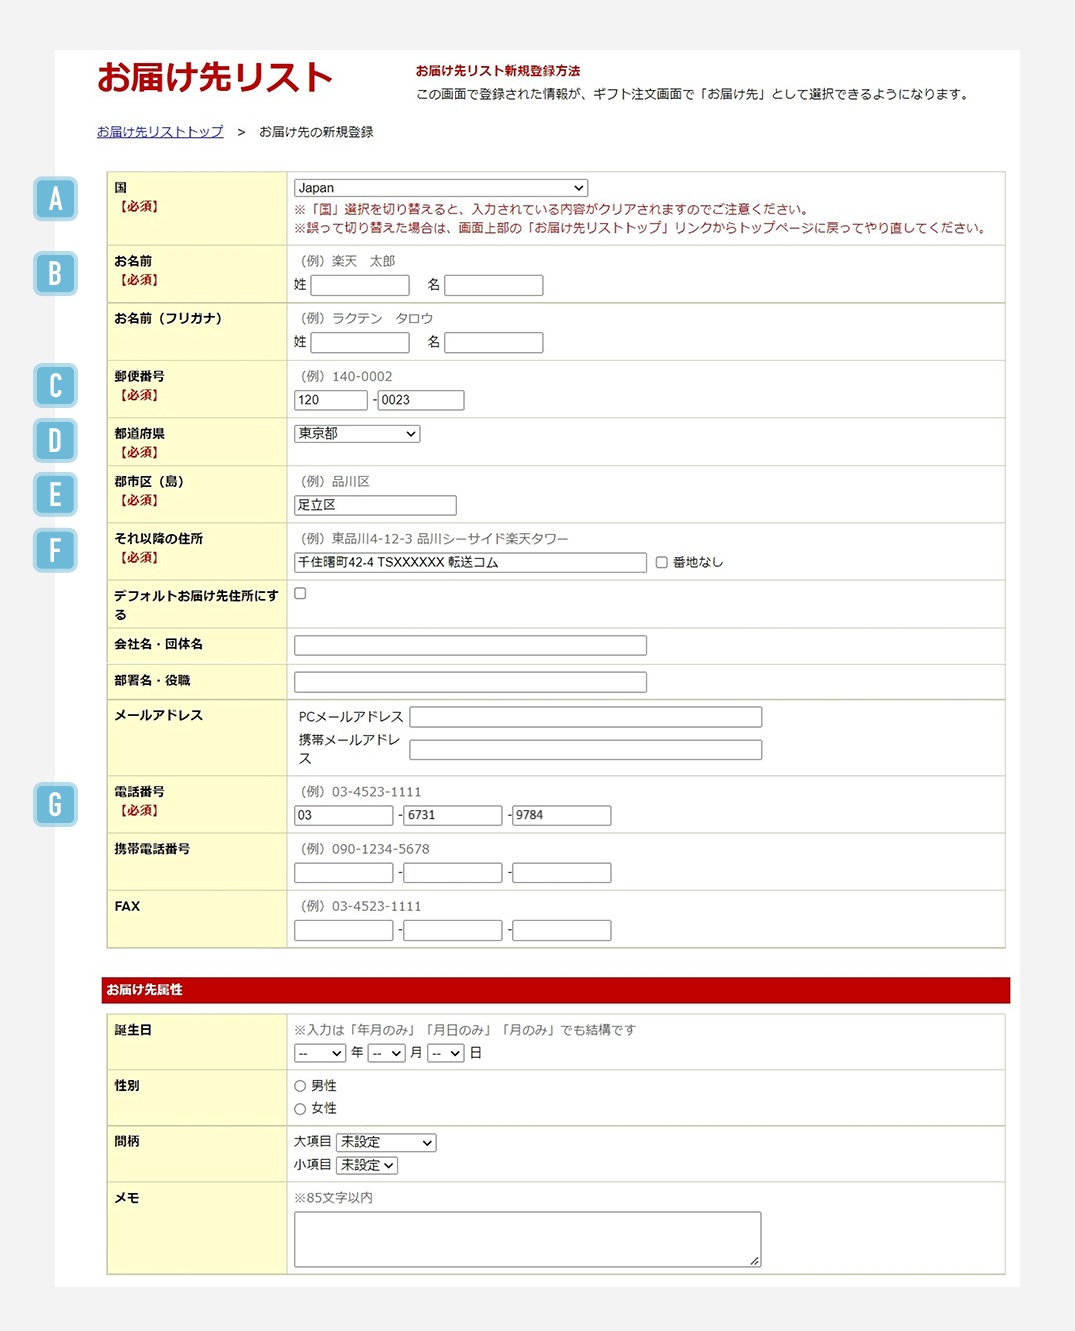The image size is (1075, 1331).
Task: Click the blue letter A marker badge
Action: coord(55,199)
